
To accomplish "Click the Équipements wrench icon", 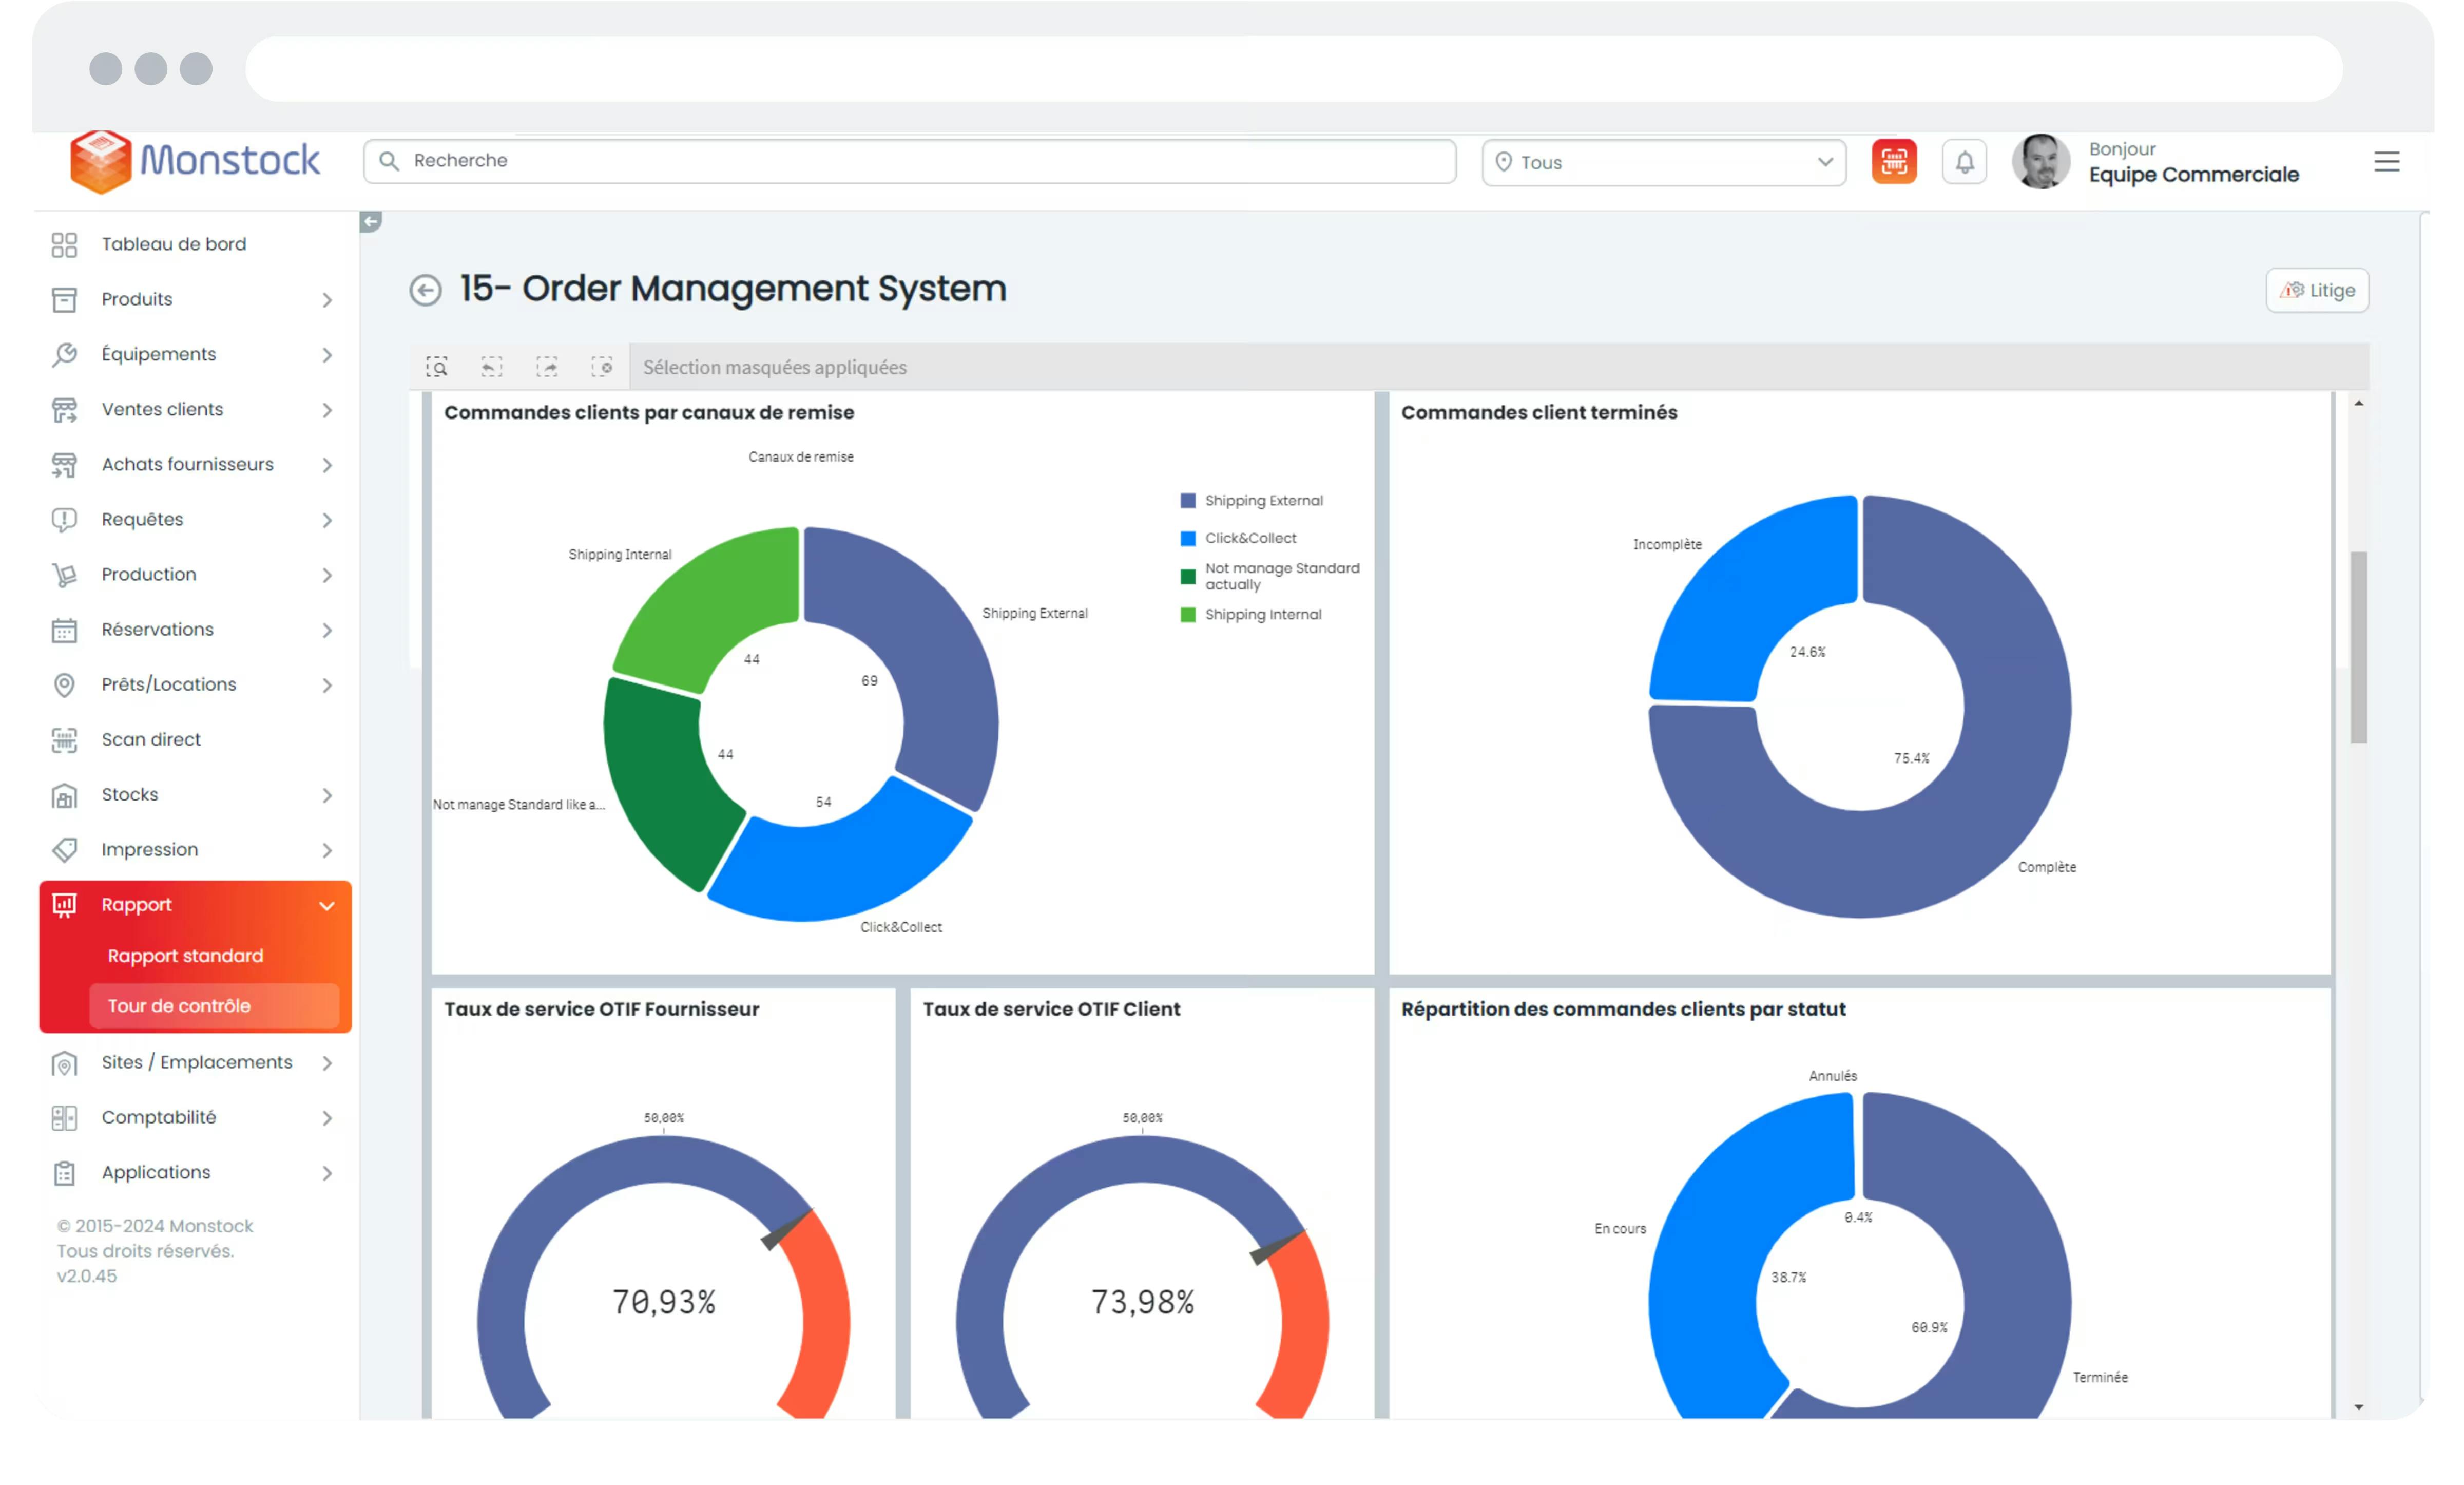I will (64, 355).
